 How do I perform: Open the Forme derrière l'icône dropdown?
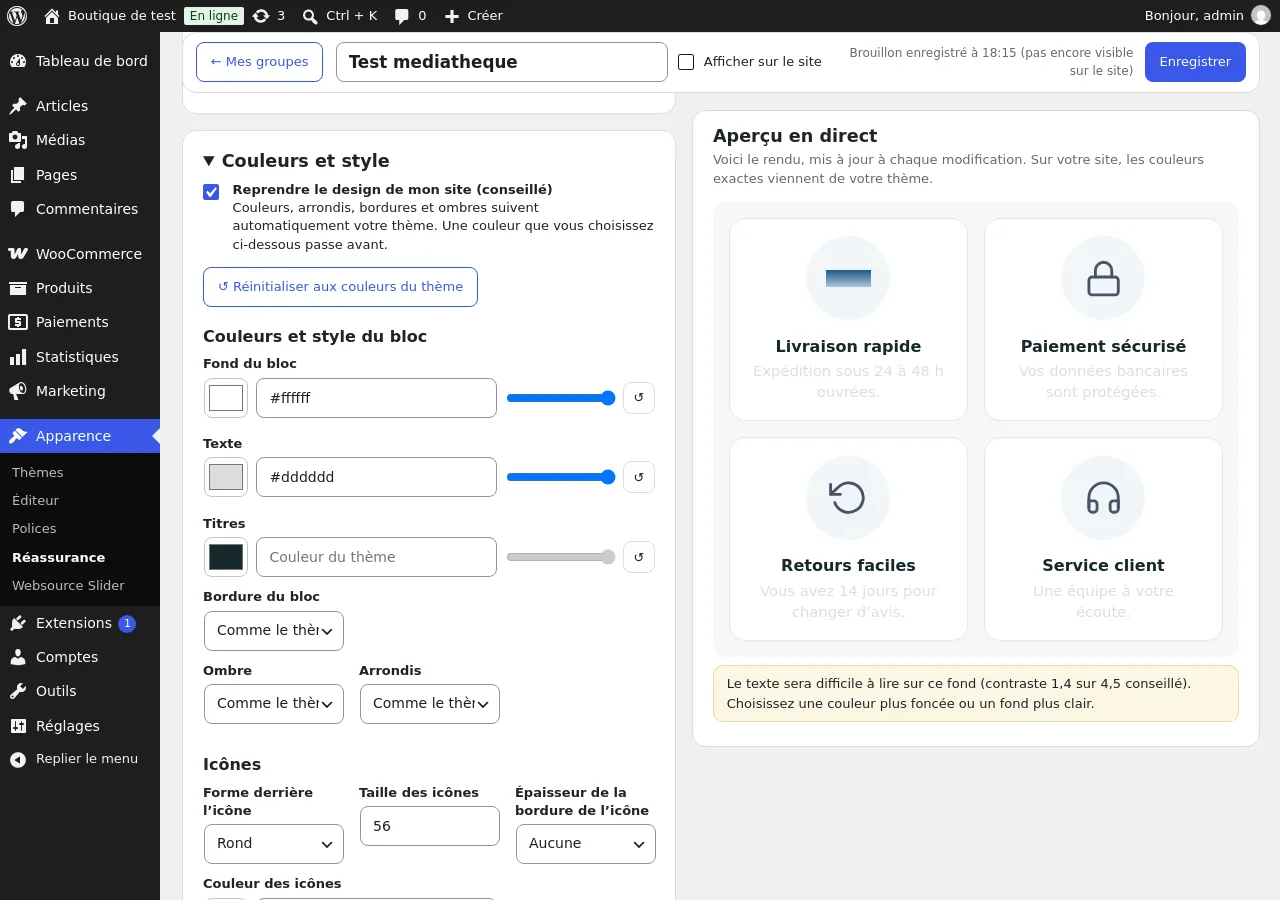[x=274, y=844]
